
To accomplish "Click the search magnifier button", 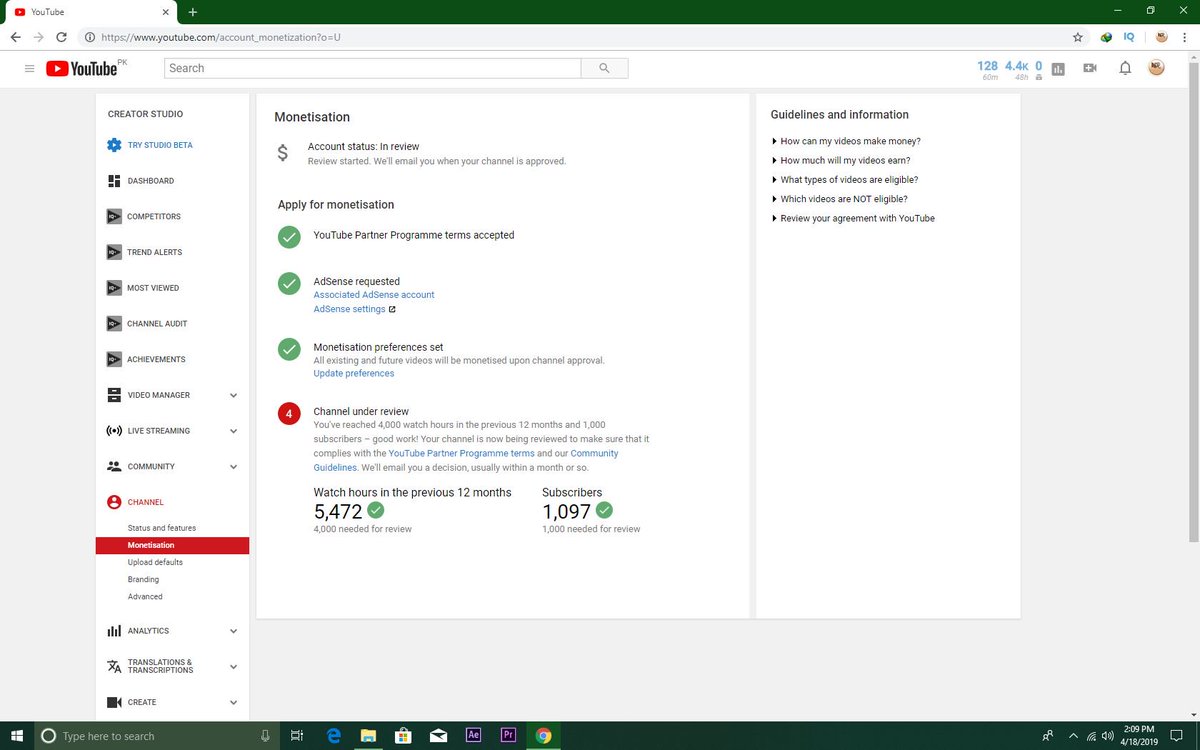I will click(x=604, y=68).
